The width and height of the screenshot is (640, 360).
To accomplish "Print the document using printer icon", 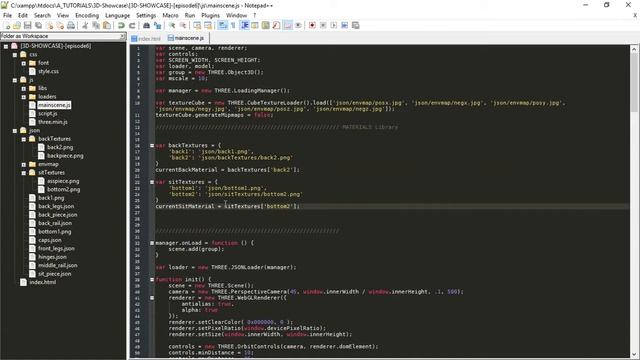I will [71, 25].
